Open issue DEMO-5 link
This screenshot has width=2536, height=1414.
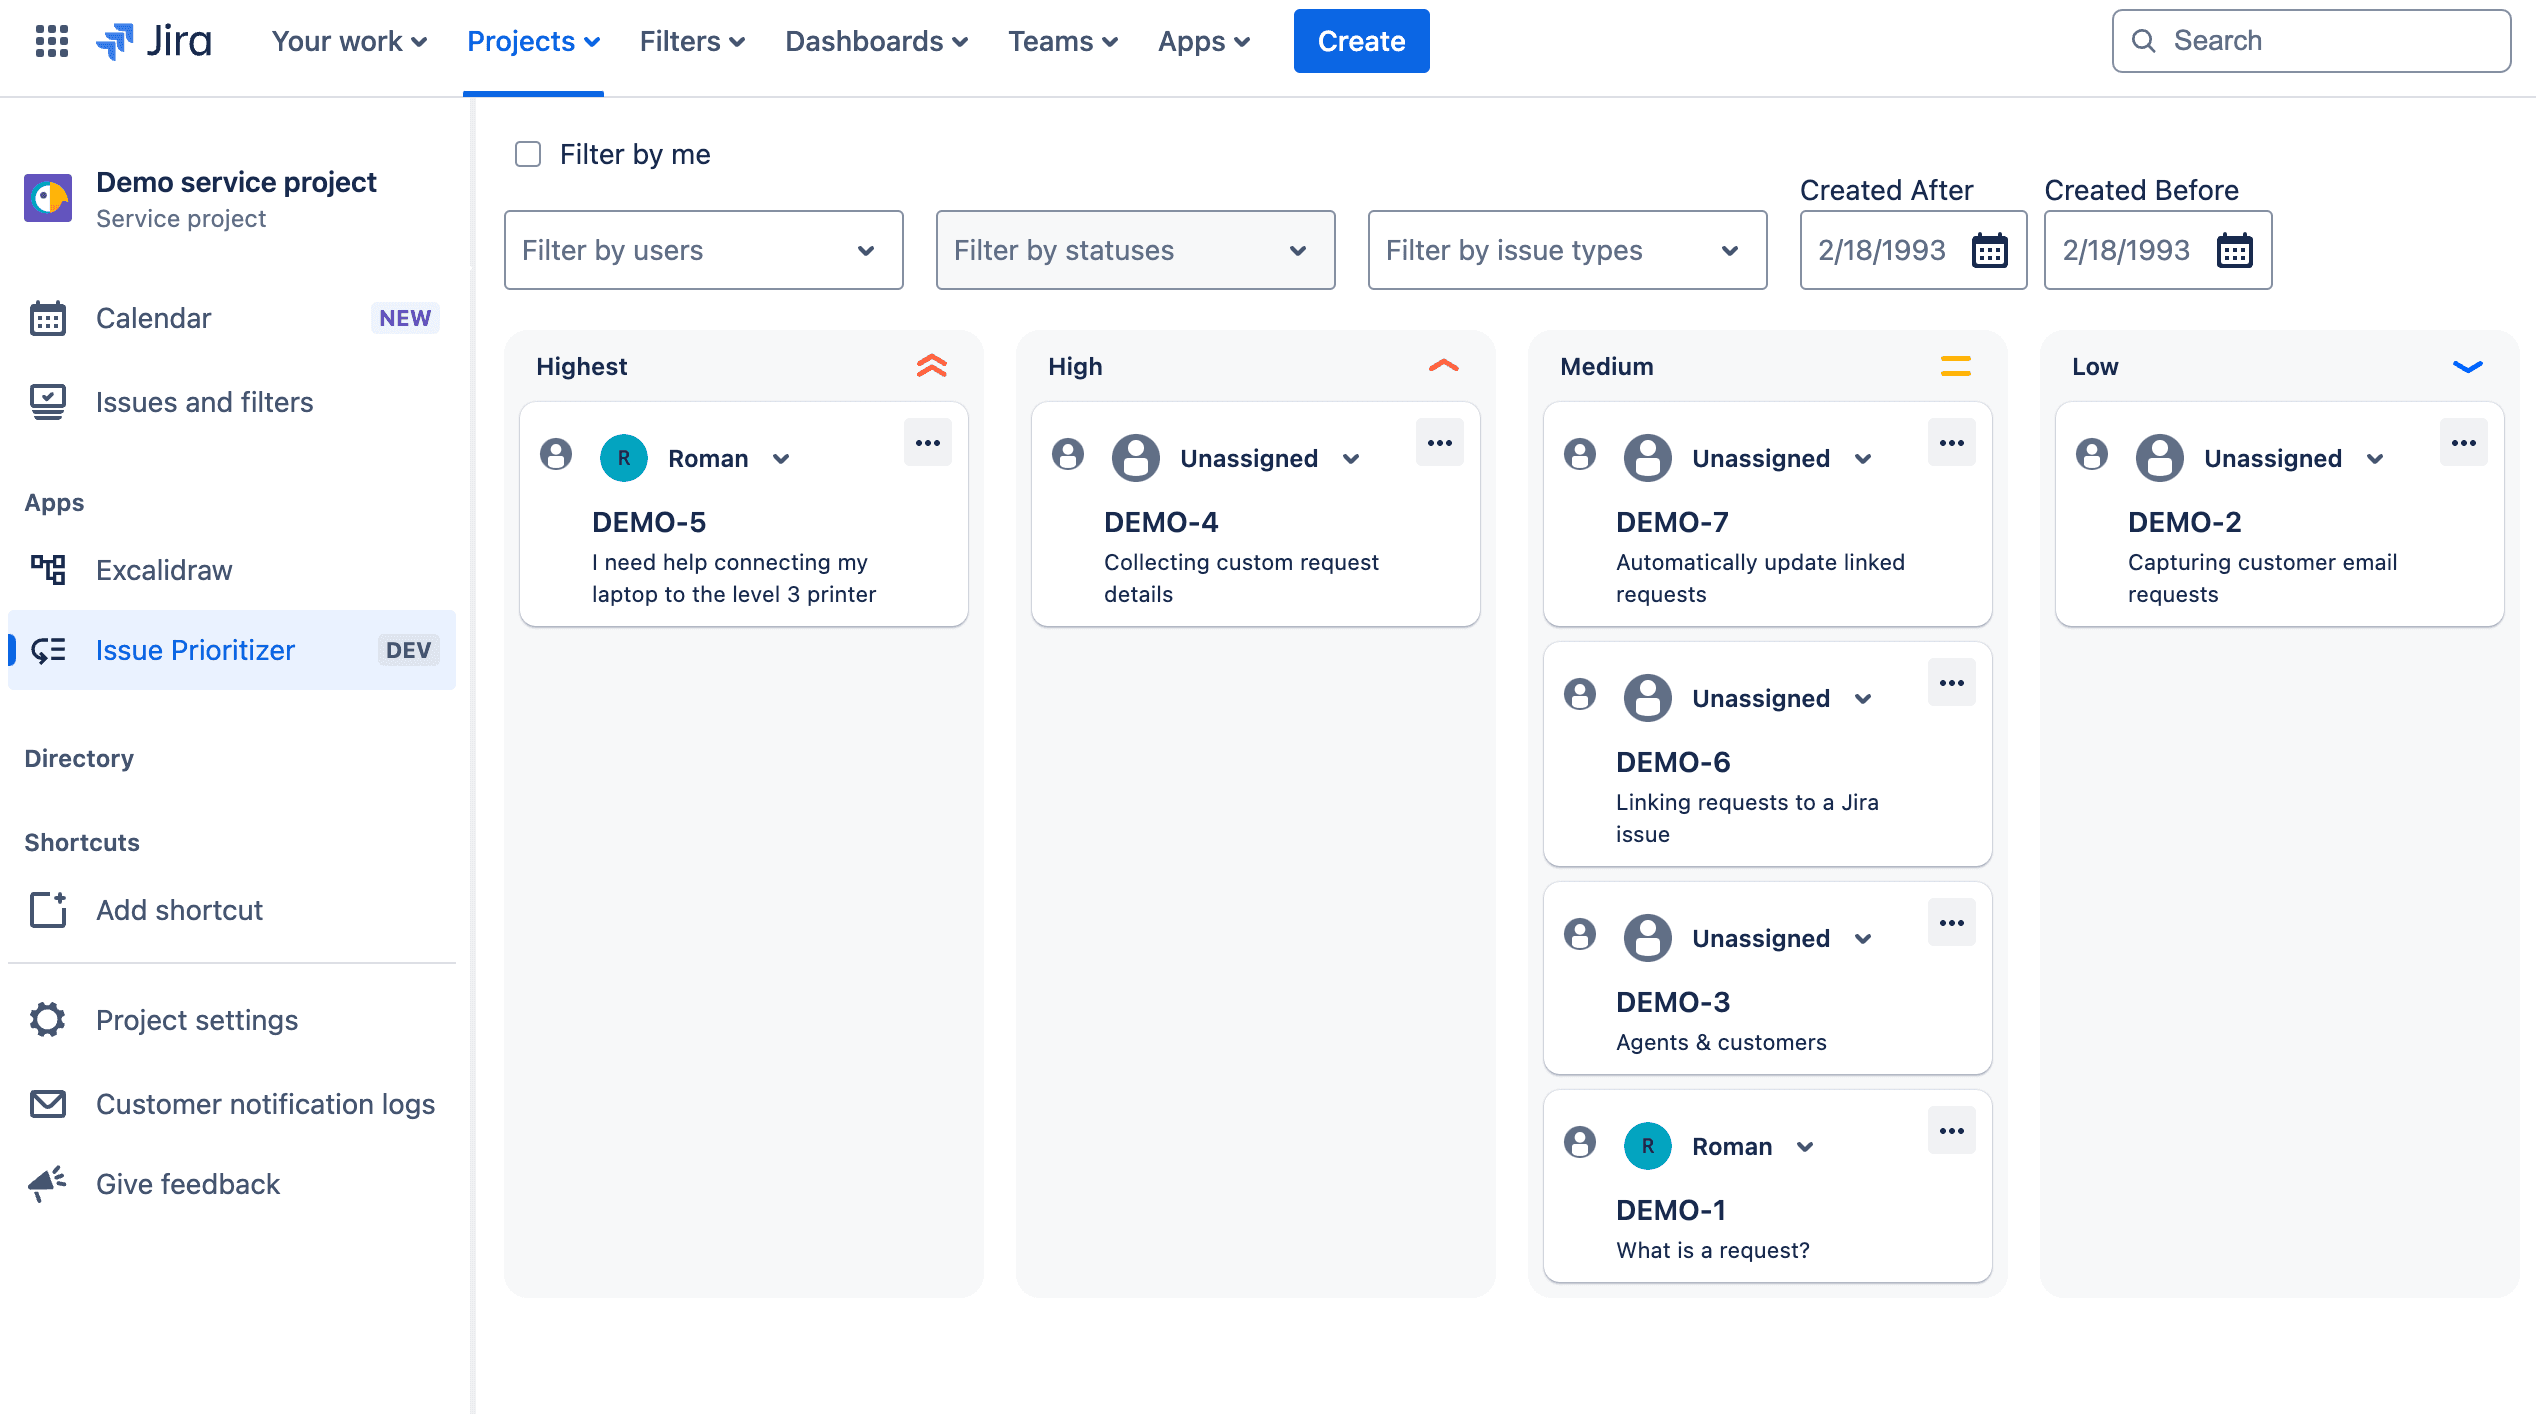coord(649,522)
